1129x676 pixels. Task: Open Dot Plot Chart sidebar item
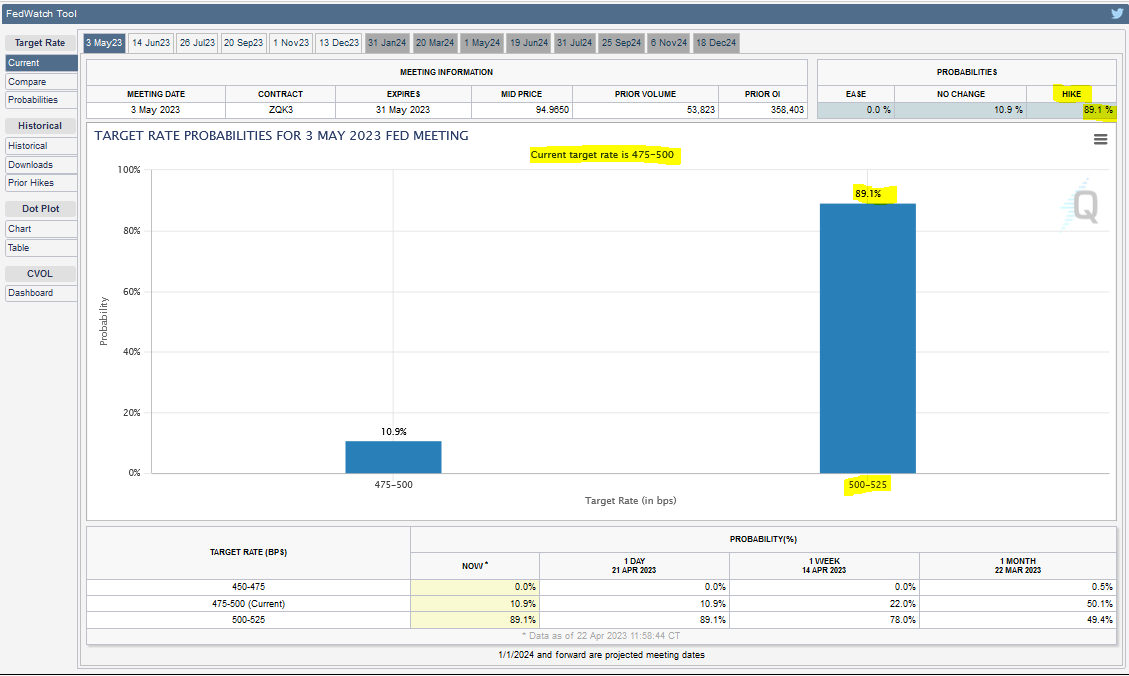(41, 229)
